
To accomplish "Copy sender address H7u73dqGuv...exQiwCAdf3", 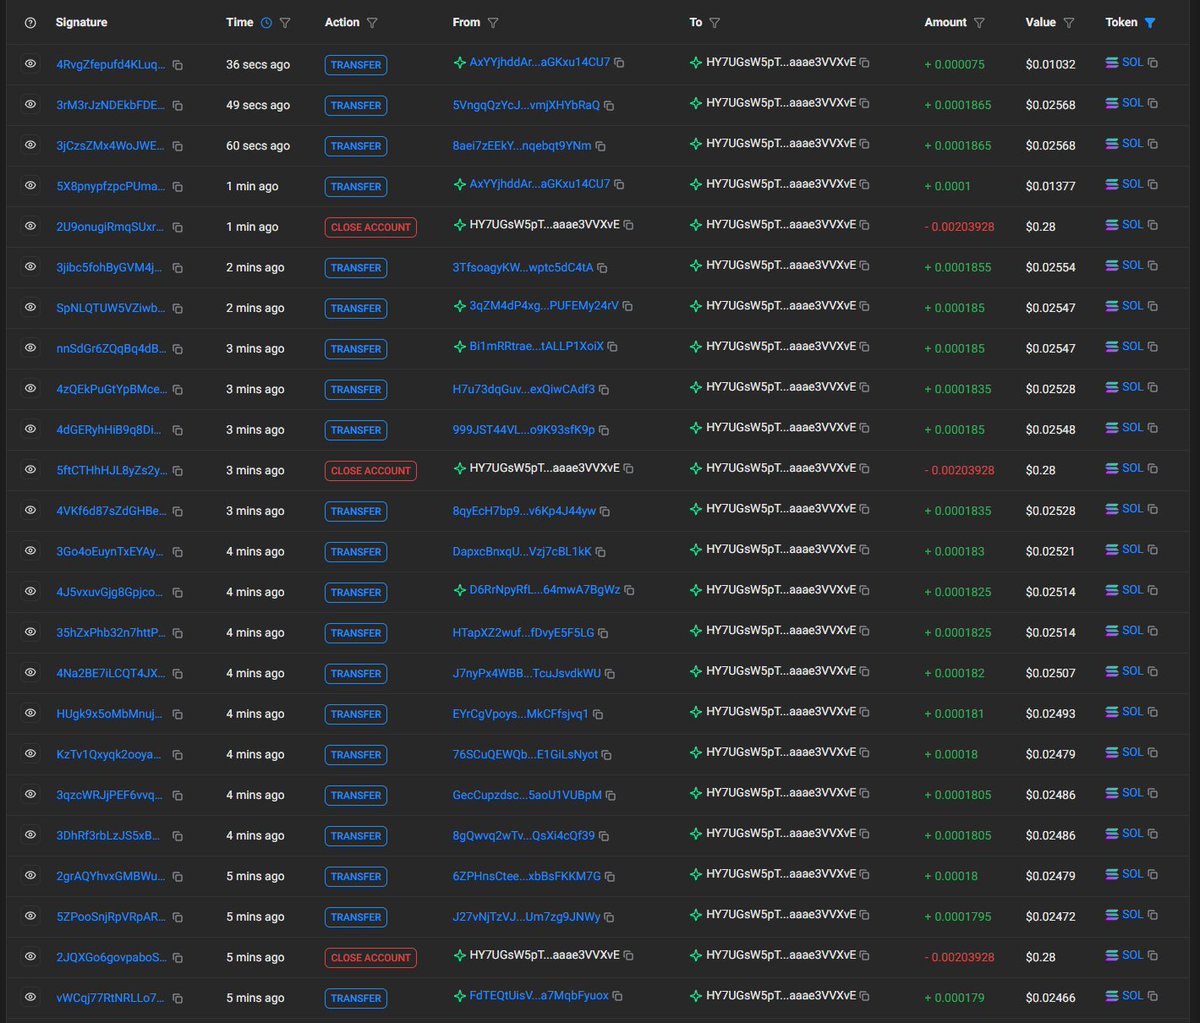I will tap(604, 390).
